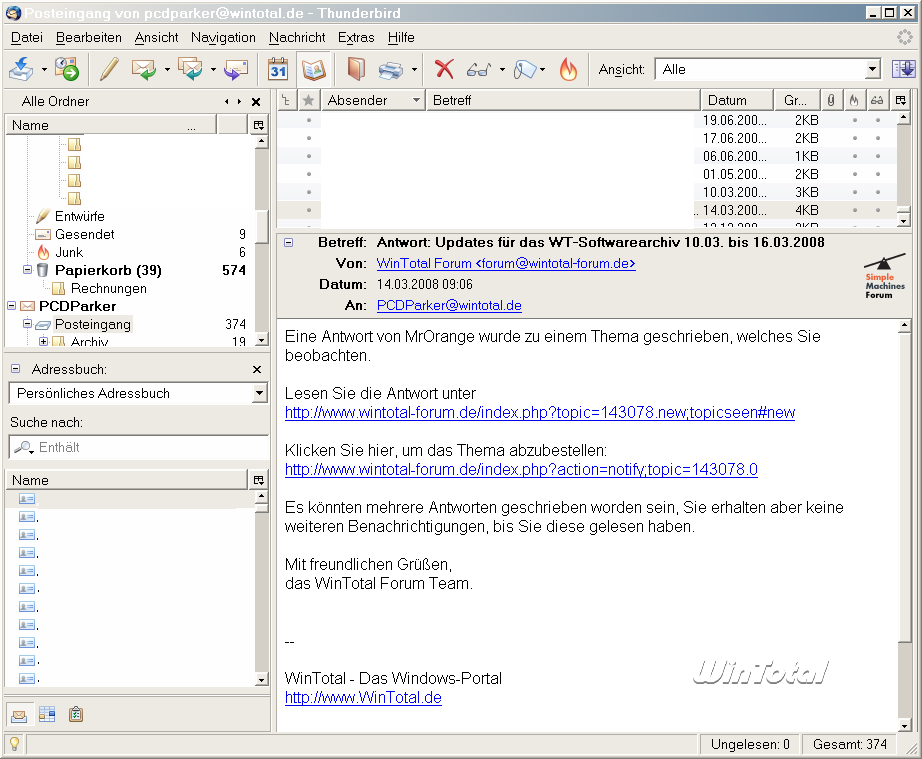Click the http://www.WinTotal.de link
The width and height of the screenshot is (922, 759).
point(363,697)
